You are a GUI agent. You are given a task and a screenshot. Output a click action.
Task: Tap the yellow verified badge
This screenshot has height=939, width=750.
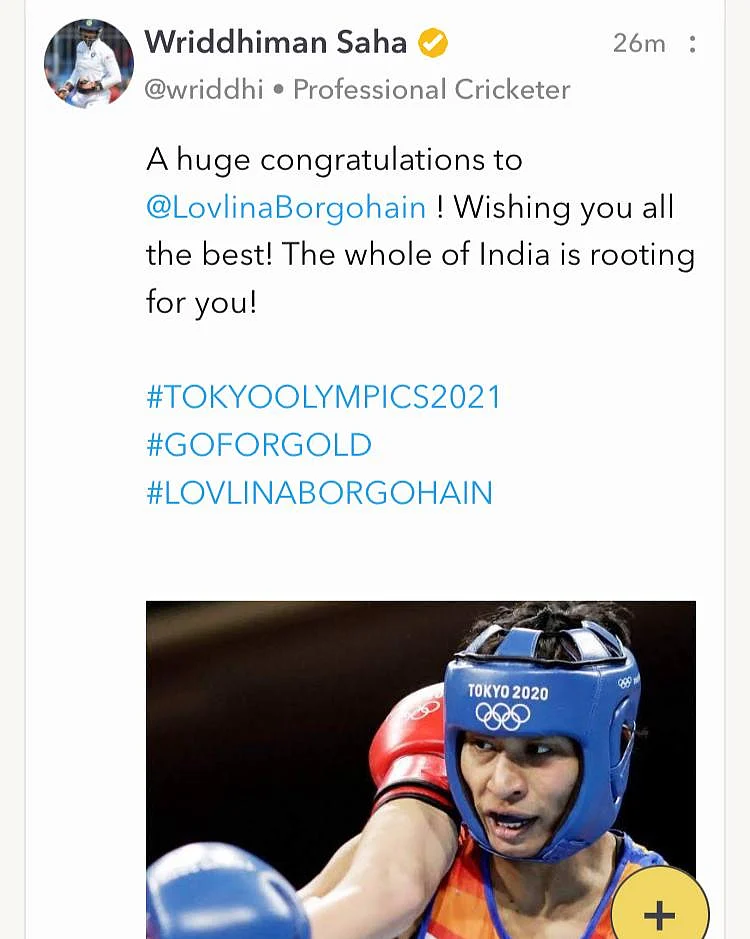tap(433, 43)
